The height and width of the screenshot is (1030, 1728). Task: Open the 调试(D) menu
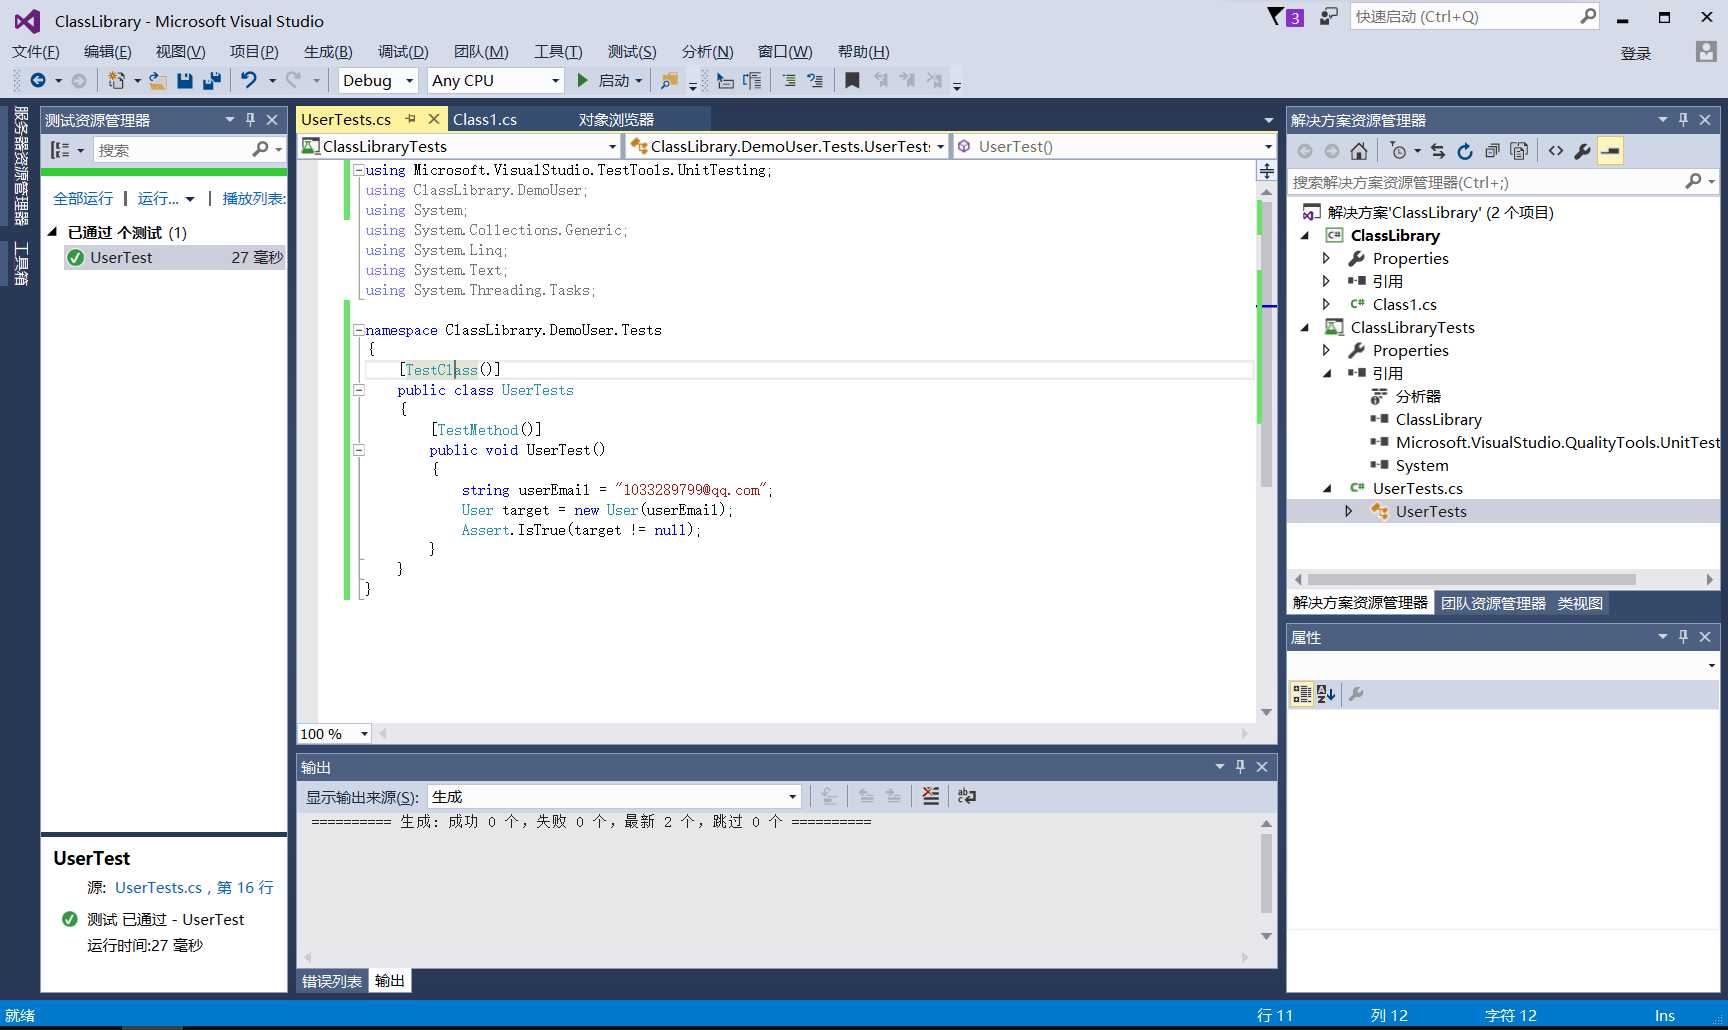tap(403, 51)
